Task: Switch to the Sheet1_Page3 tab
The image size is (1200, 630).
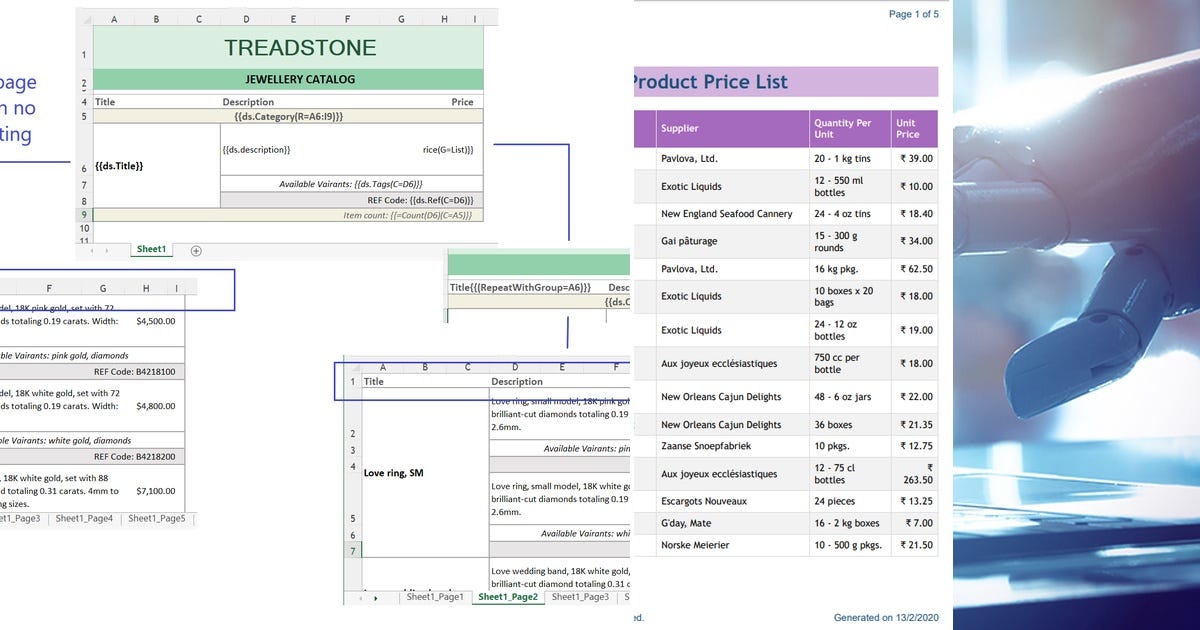Action: point(579,597)
